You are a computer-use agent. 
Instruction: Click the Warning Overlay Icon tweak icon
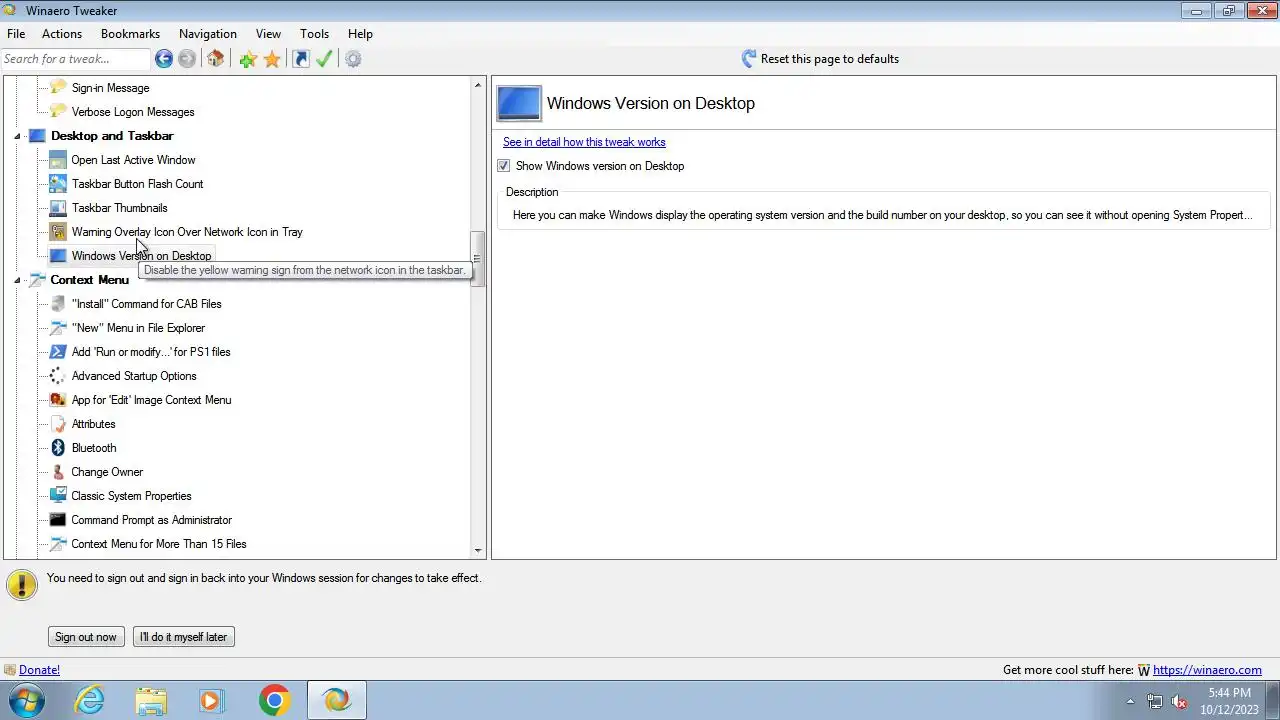point(58,232)
